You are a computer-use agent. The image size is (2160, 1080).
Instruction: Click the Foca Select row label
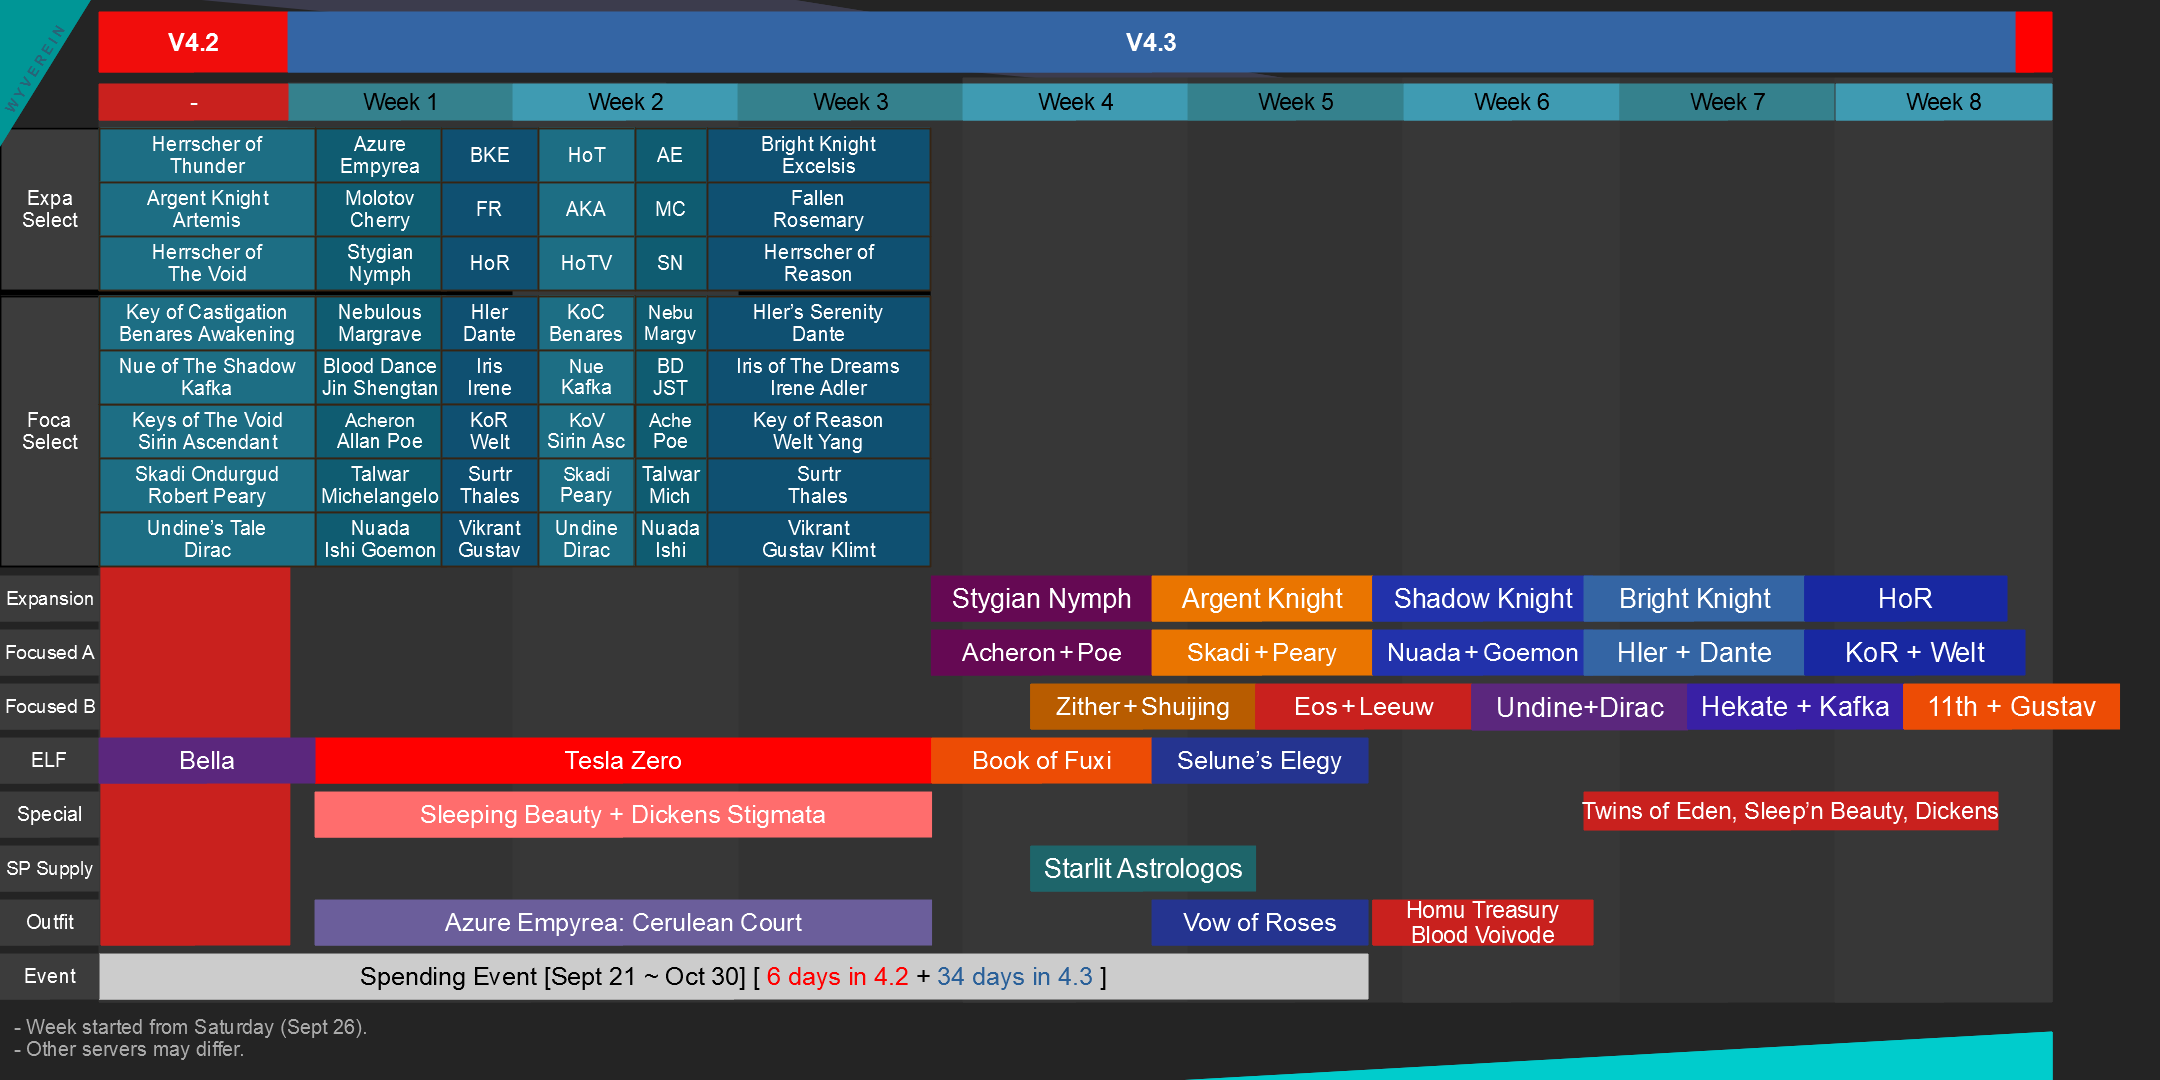50,431
